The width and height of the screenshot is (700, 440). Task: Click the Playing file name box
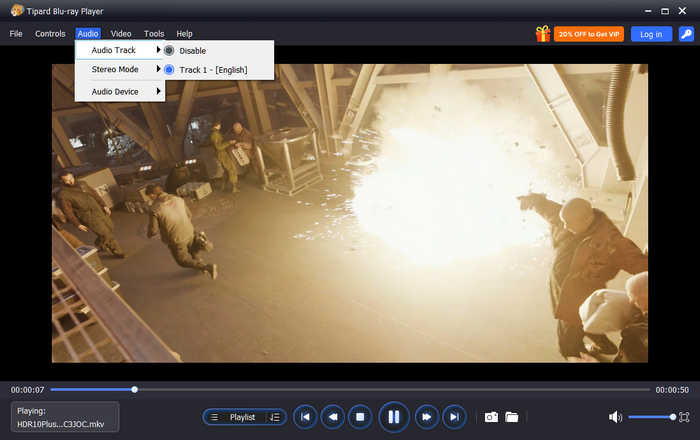click(x=65, y=417)
